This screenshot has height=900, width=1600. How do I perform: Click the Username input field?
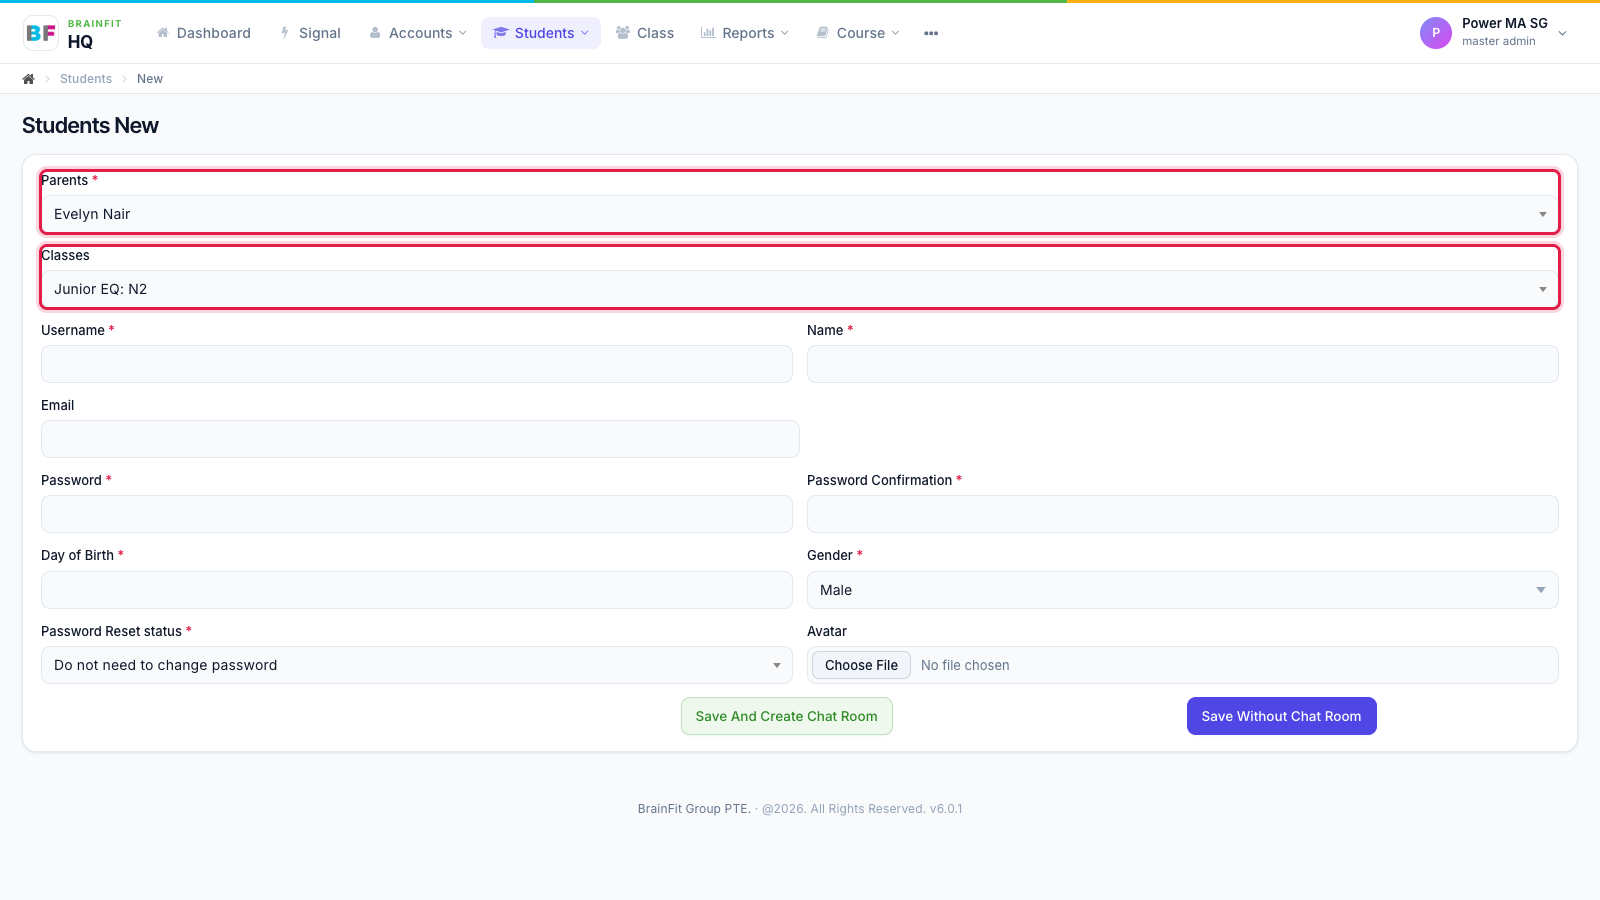point(417,364)
